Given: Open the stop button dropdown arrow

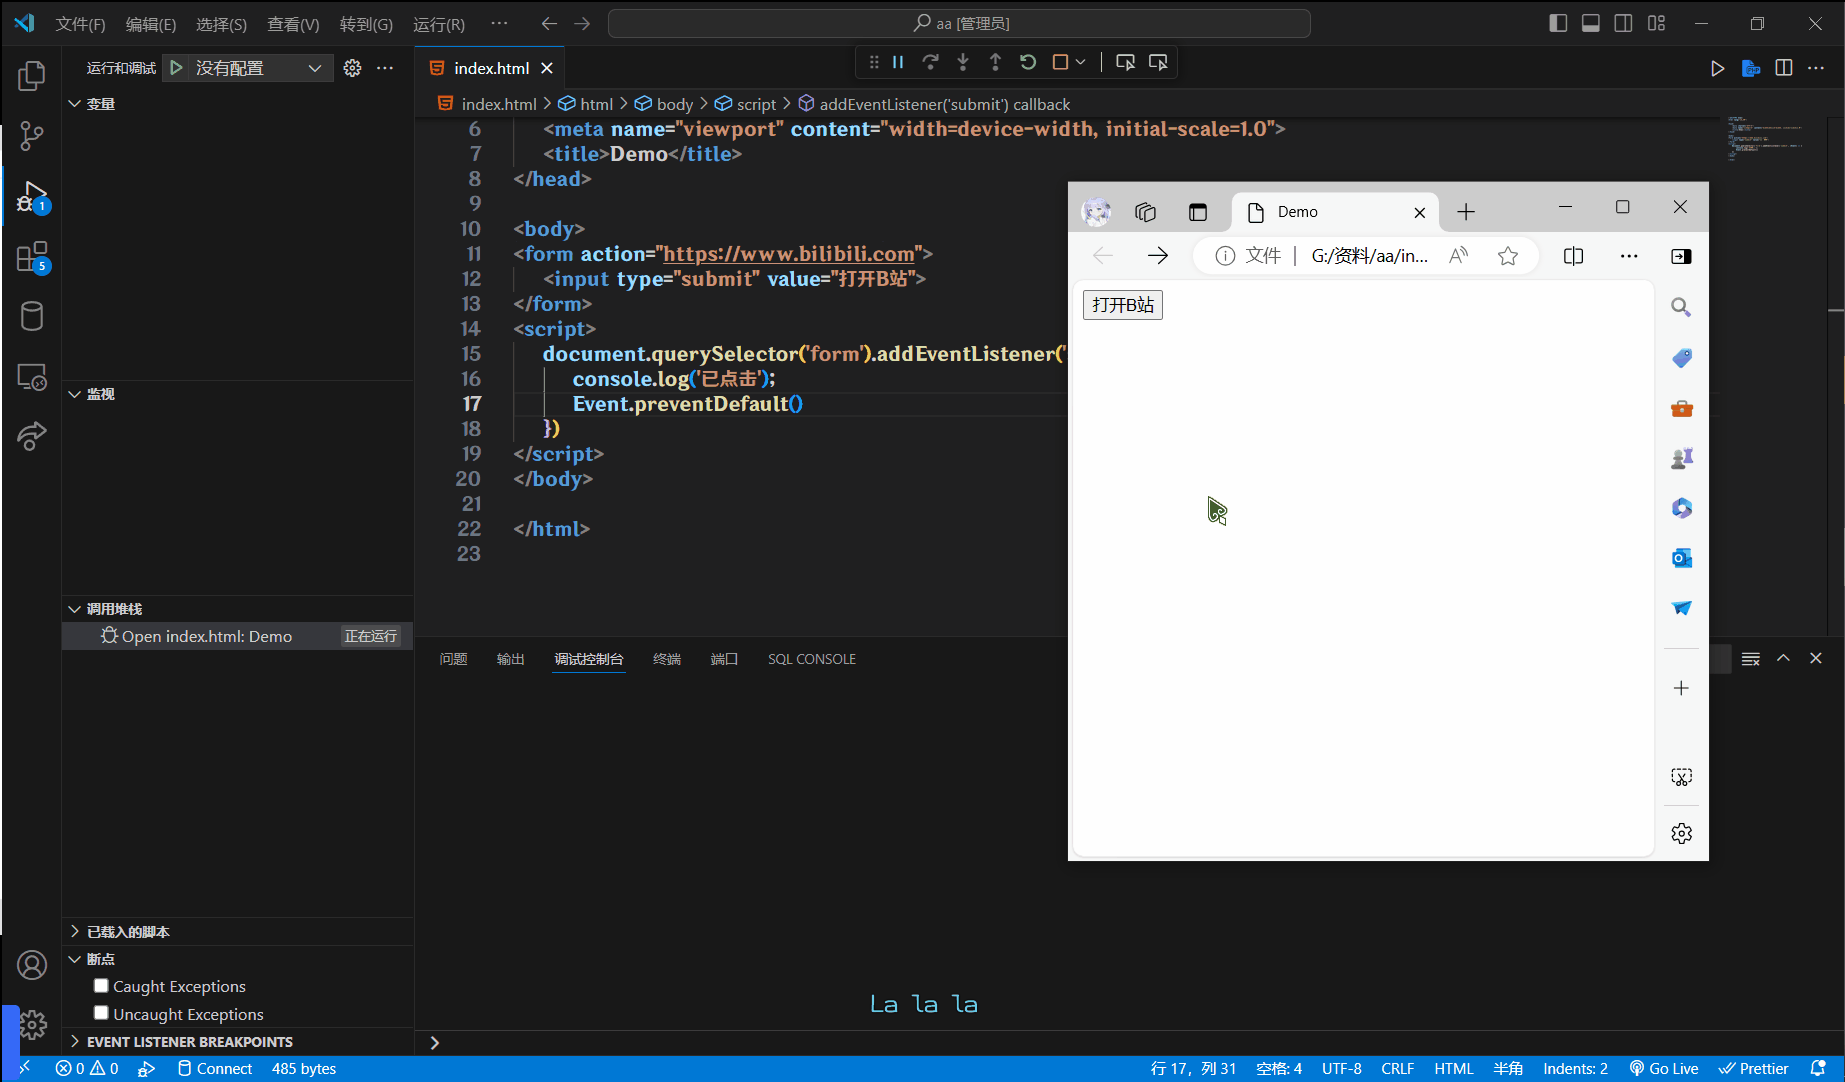Looking at the screenshot, I should [1081, 62].
